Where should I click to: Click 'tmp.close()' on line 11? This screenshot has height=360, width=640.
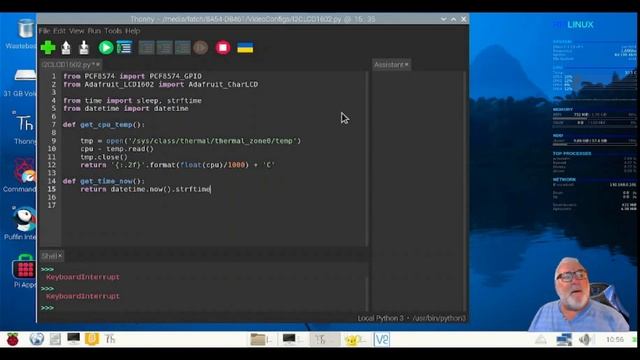click(x=104, y=157)
